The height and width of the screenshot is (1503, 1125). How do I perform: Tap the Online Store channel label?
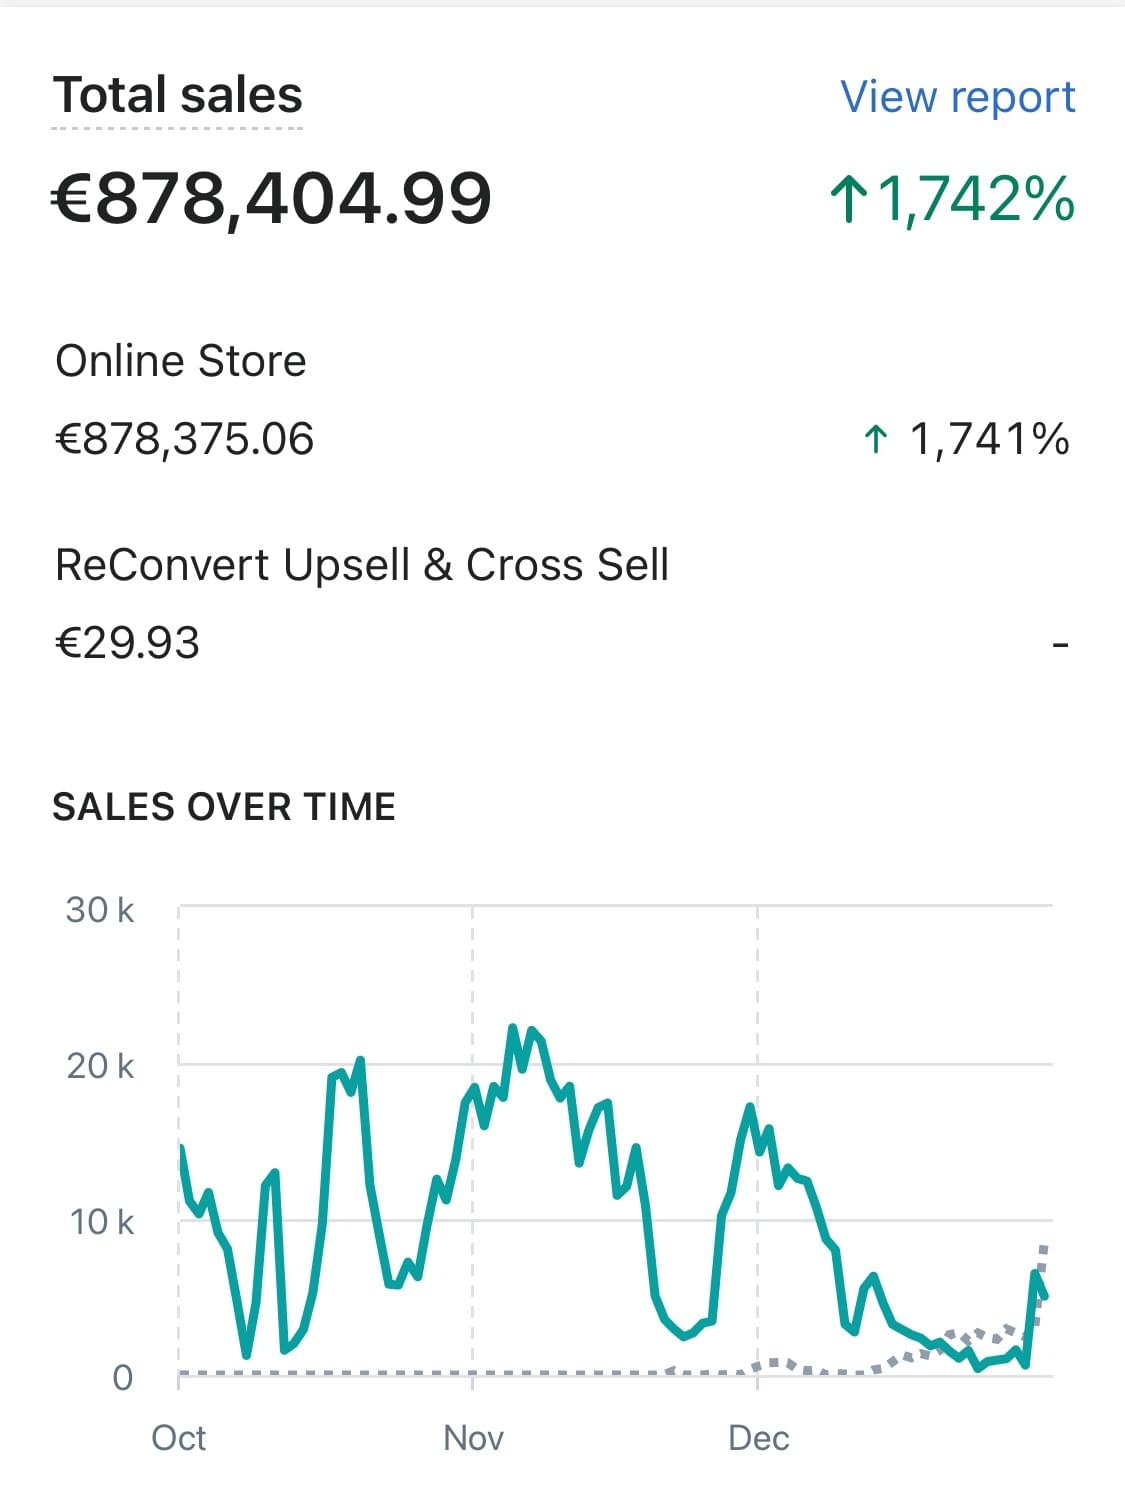pyautogui.click(x=181, y=361)
